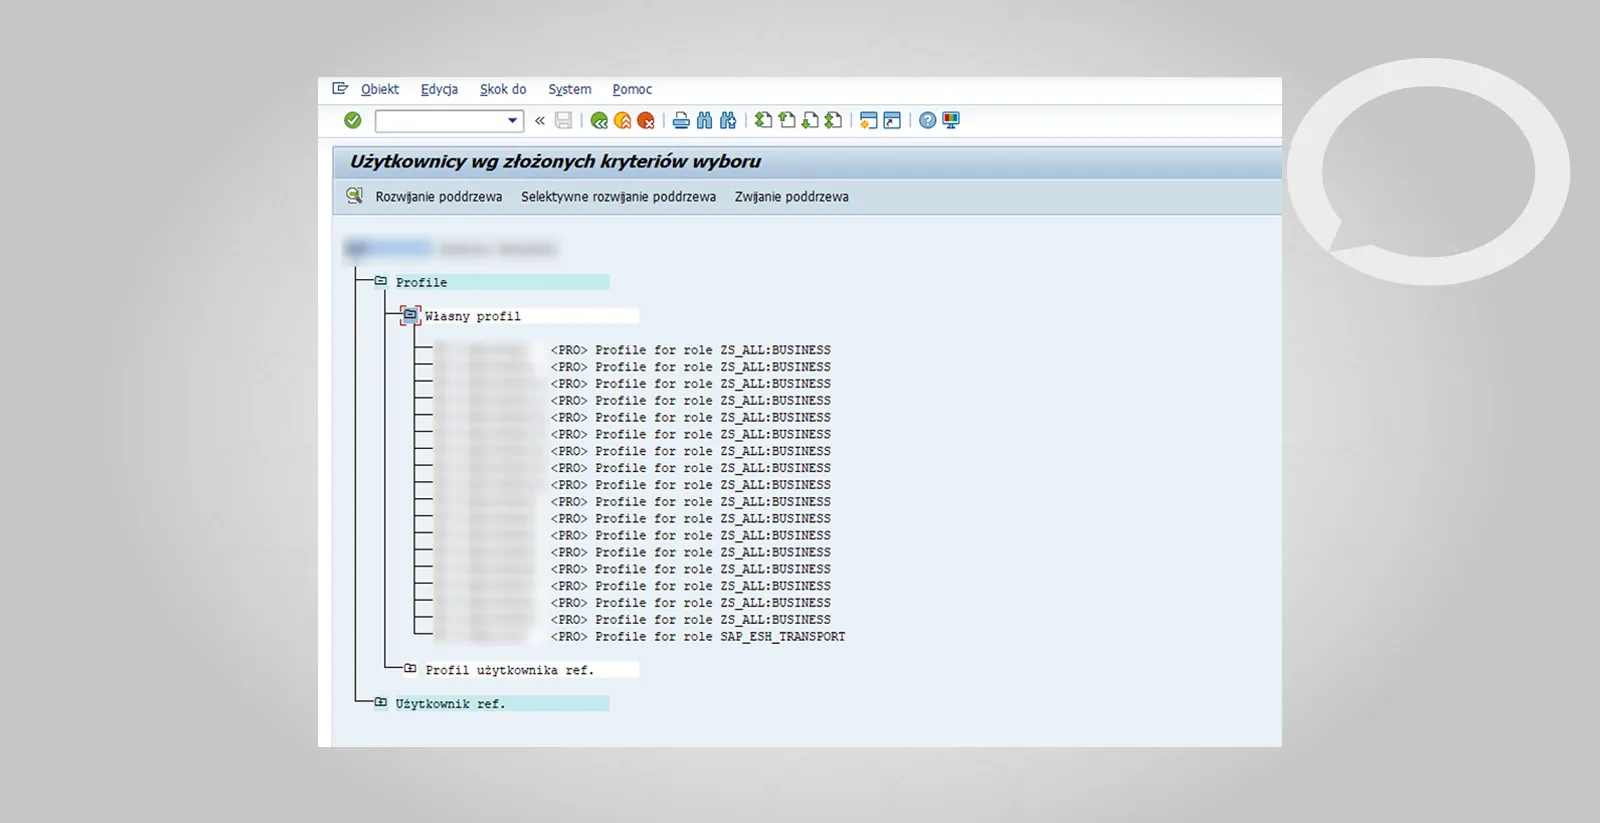Go to first page icon

[x=763, y=121]
